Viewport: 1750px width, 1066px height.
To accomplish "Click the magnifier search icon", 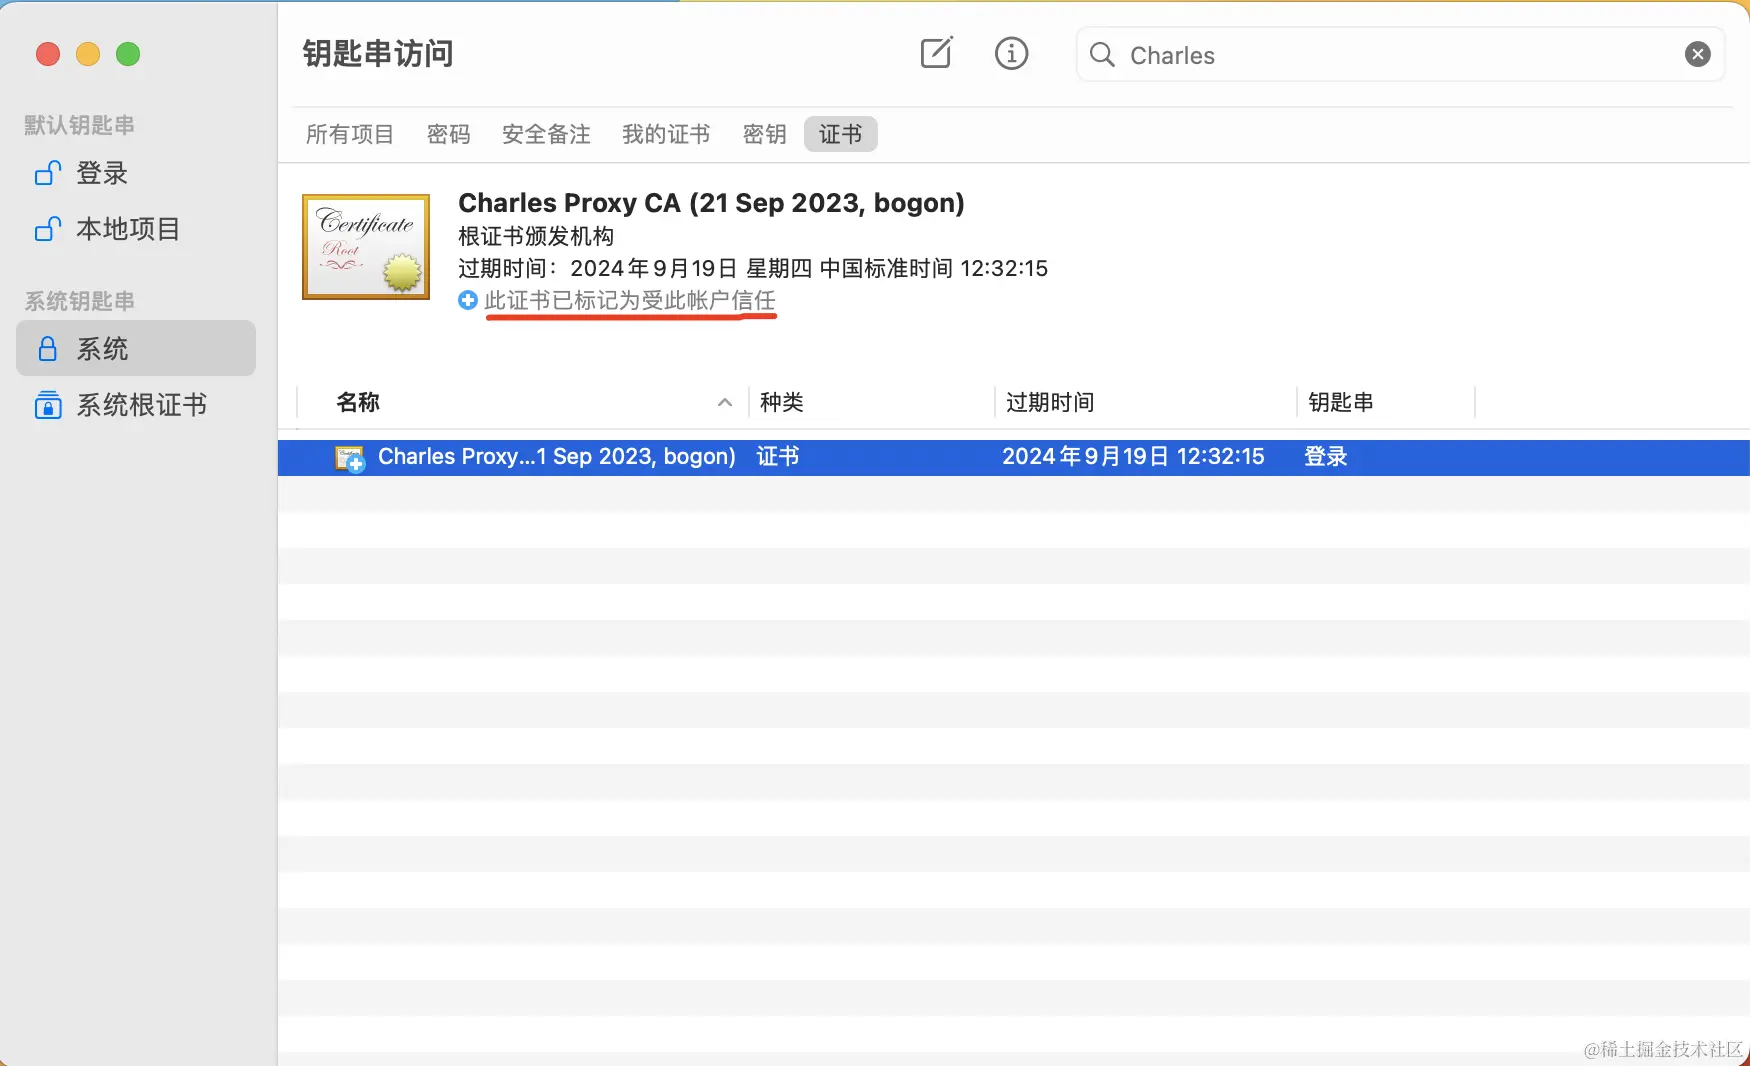I will 1102,54.
